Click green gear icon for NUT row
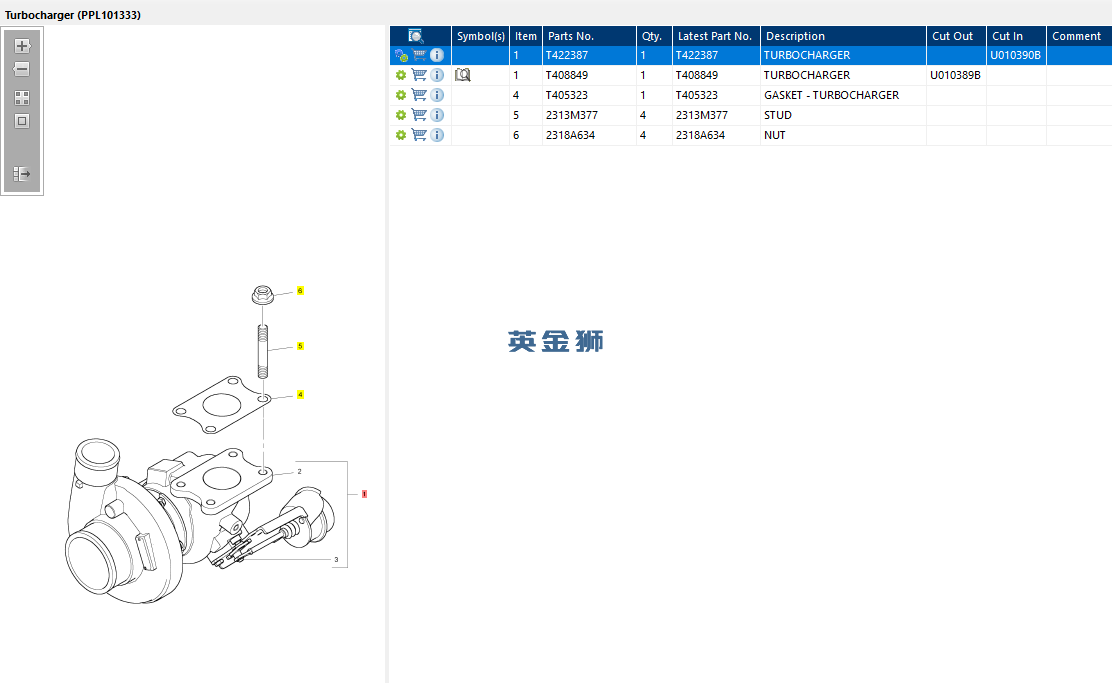 coord(401,135)
